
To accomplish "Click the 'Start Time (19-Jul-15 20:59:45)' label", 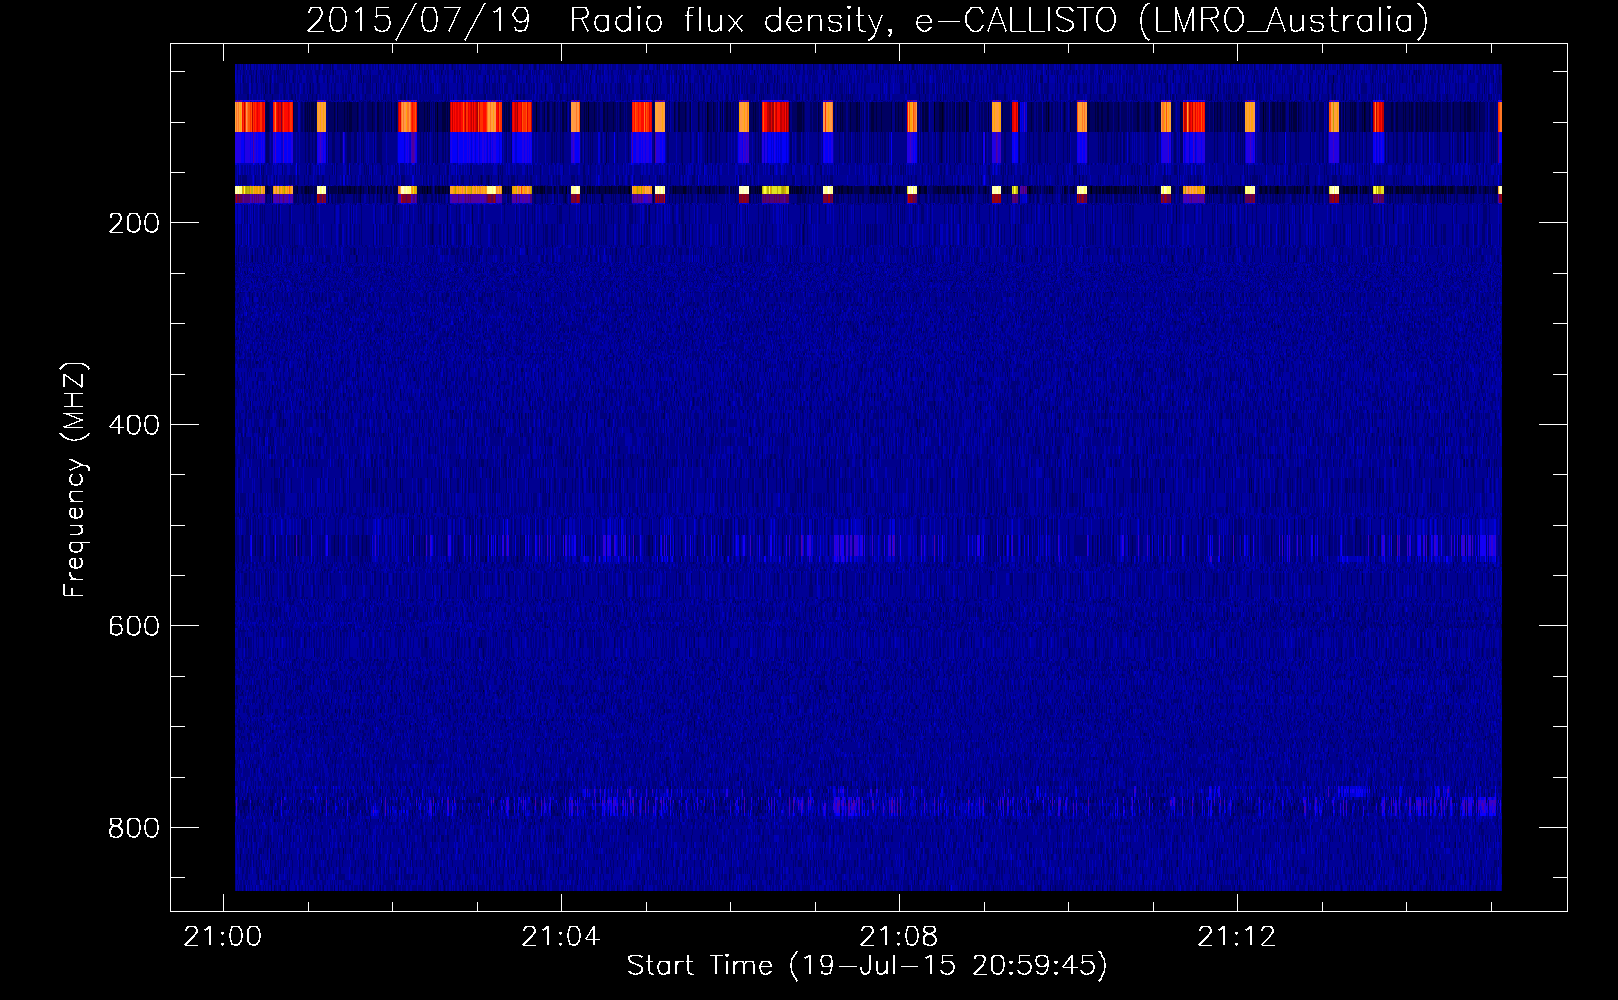I will click(x=867, y=966).
